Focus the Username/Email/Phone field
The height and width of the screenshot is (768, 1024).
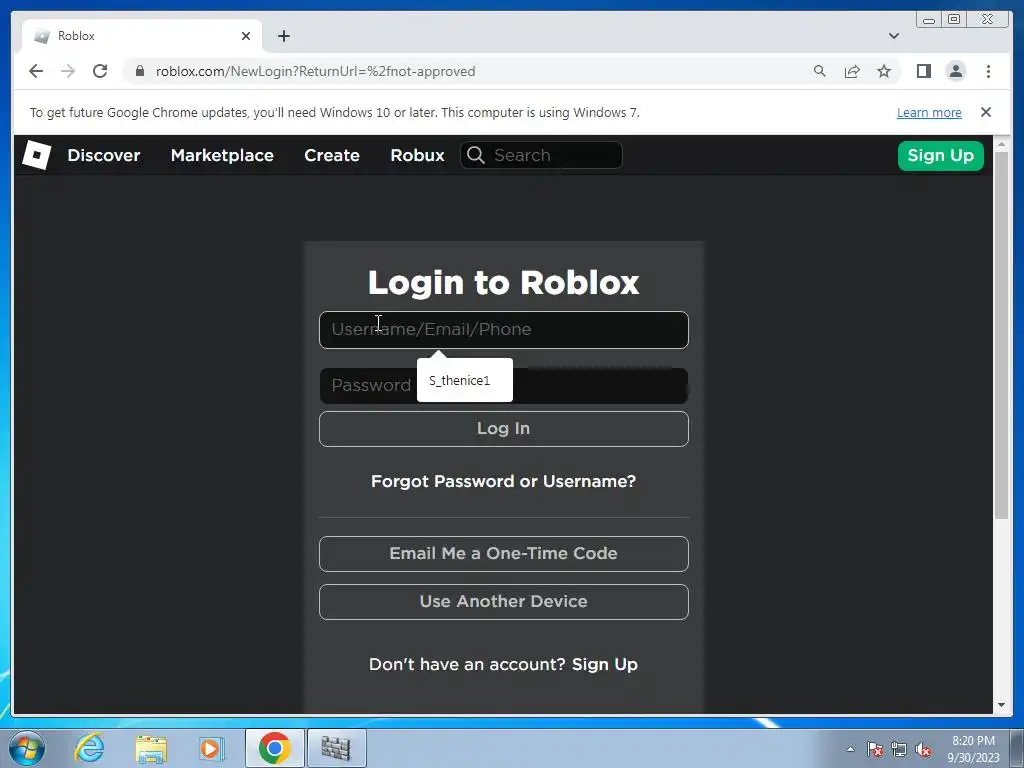(x=504, y=330)
